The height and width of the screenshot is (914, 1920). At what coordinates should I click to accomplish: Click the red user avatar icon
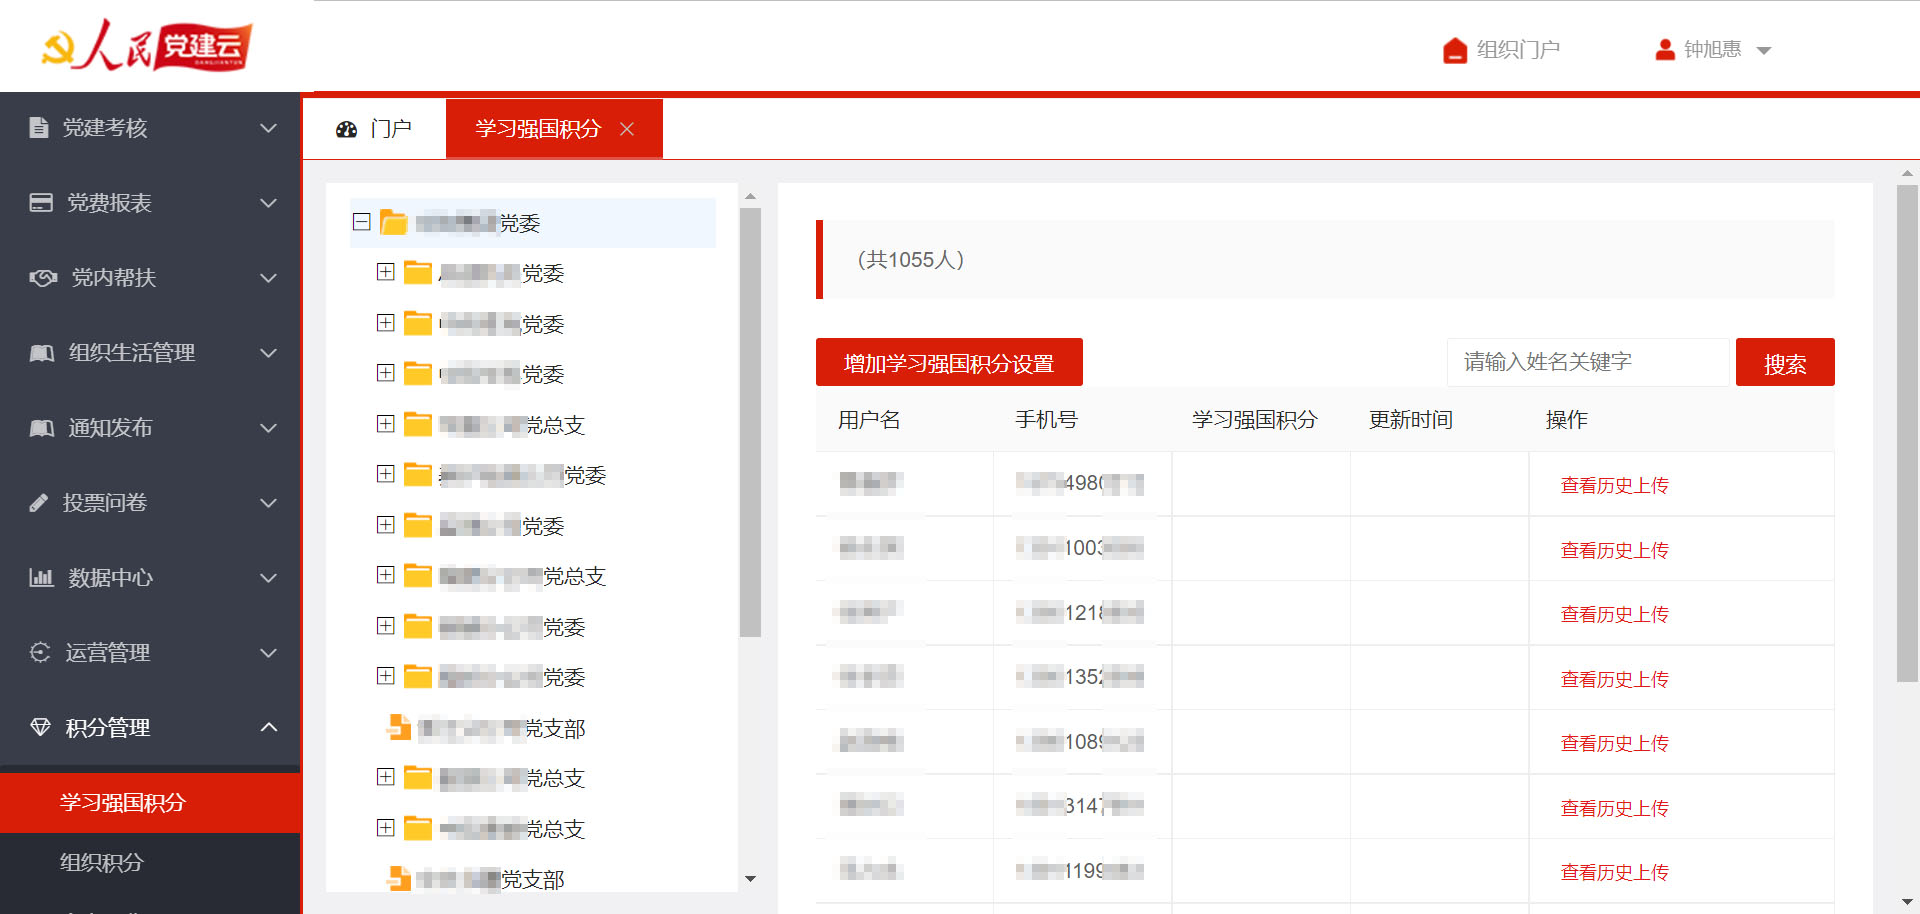tap(1665, 49)
